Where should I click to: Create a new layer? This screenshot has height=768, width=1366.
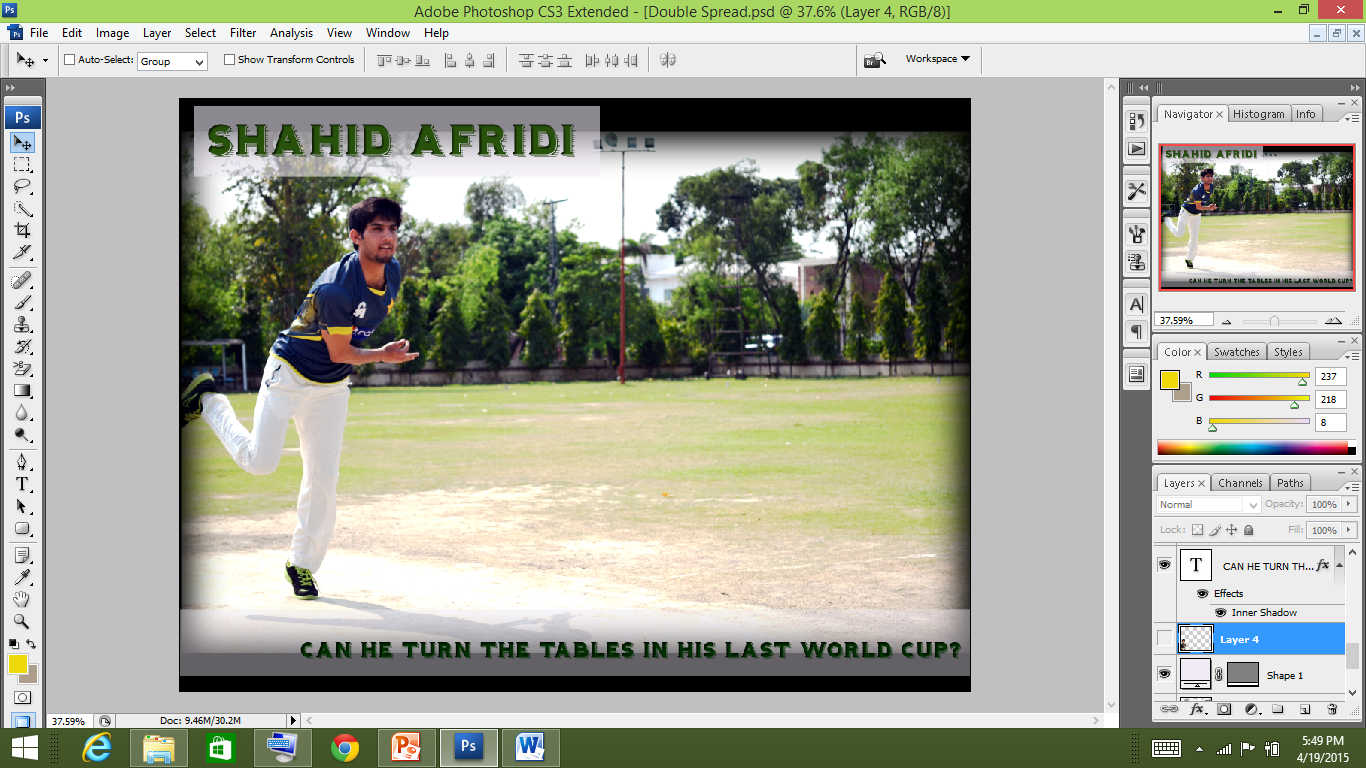pos(1305,709)
